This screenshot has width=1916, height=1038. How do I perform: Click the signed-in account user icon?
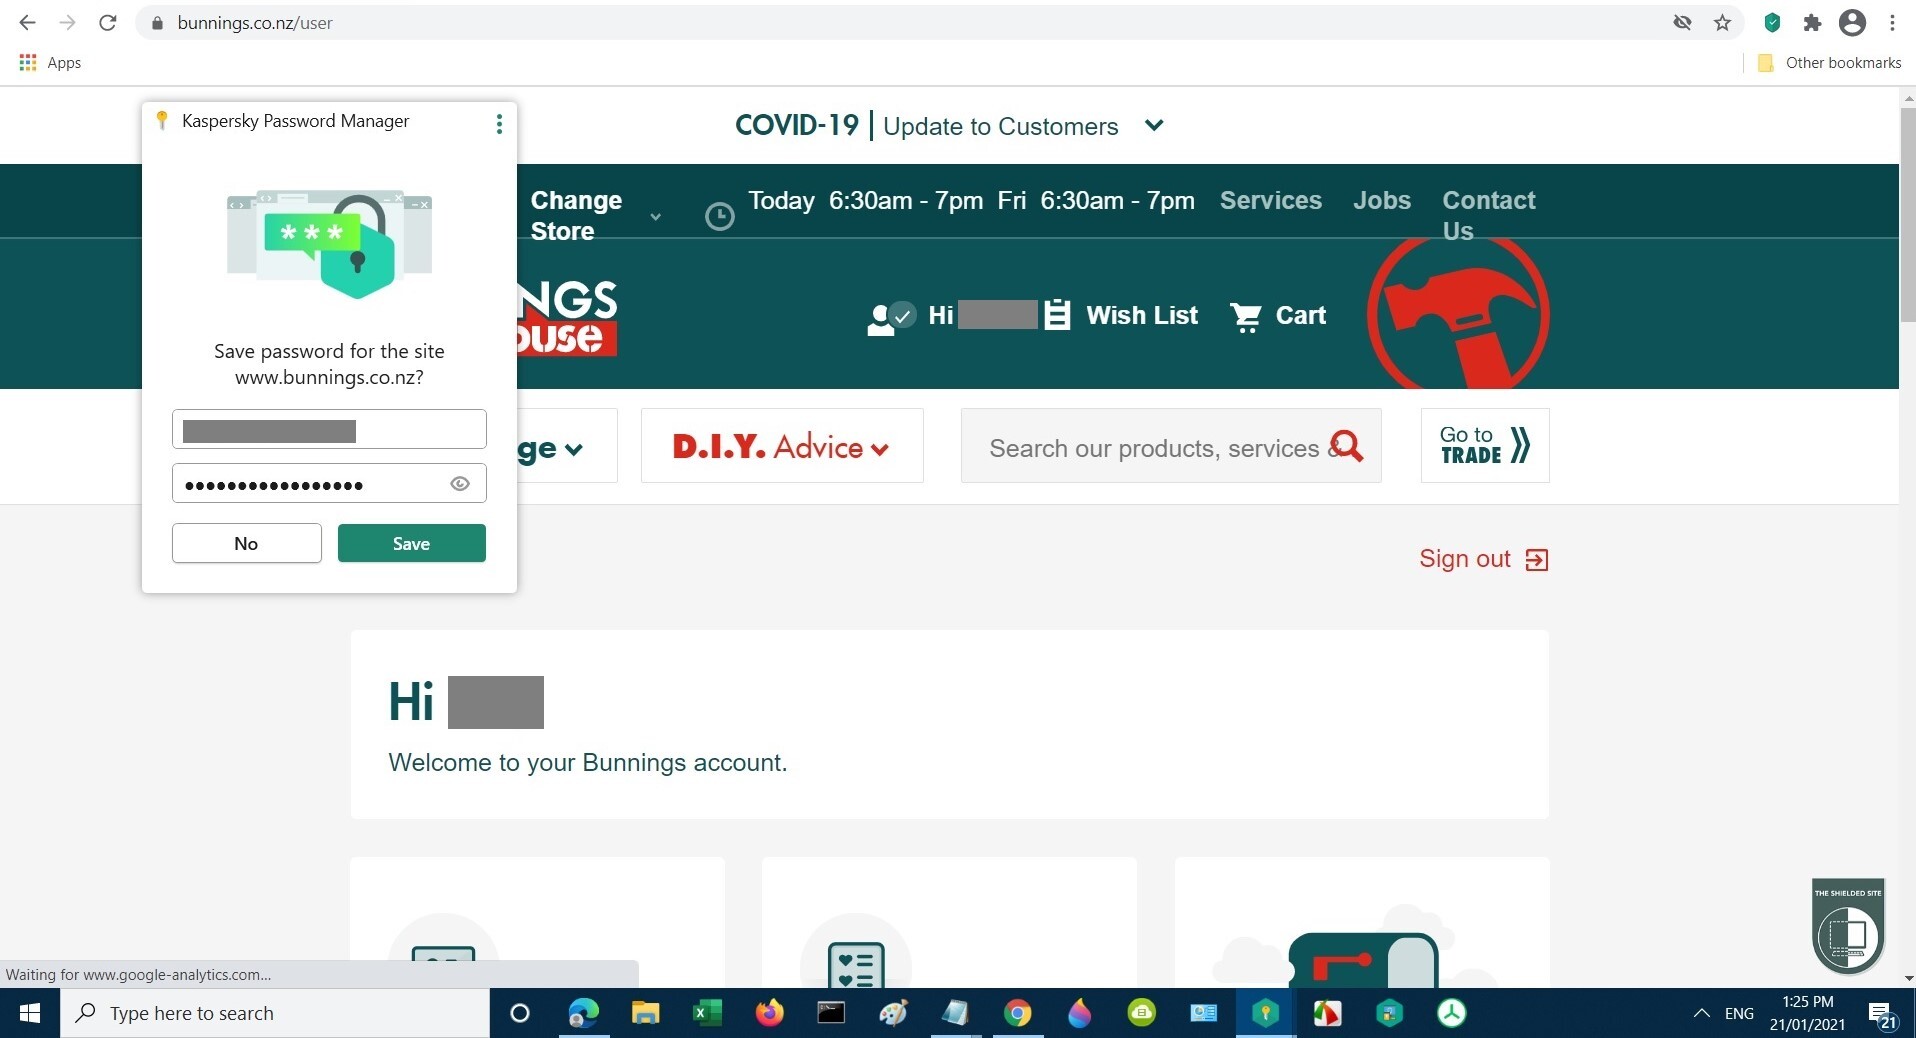pyautogui.click(x=890, y=317)
